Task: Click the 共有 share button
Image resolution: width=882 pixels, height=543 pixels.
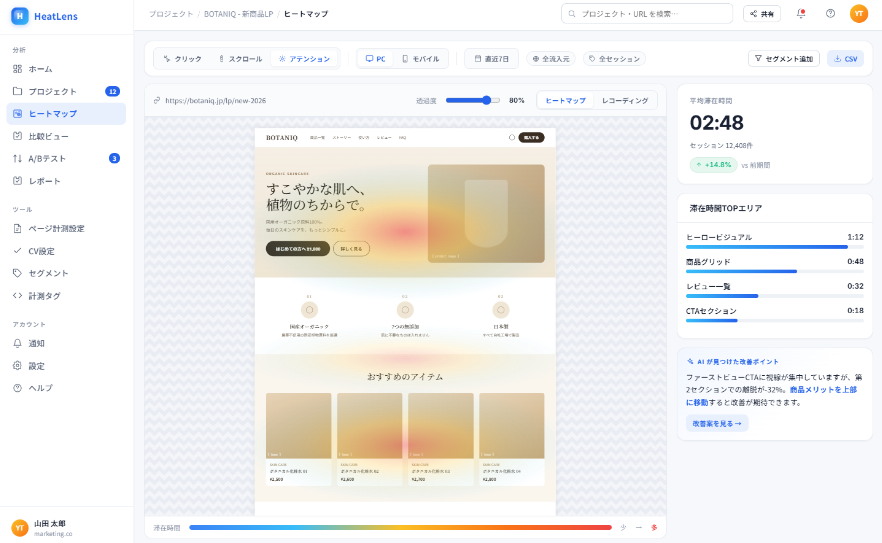Action: [x=762, y=14]
